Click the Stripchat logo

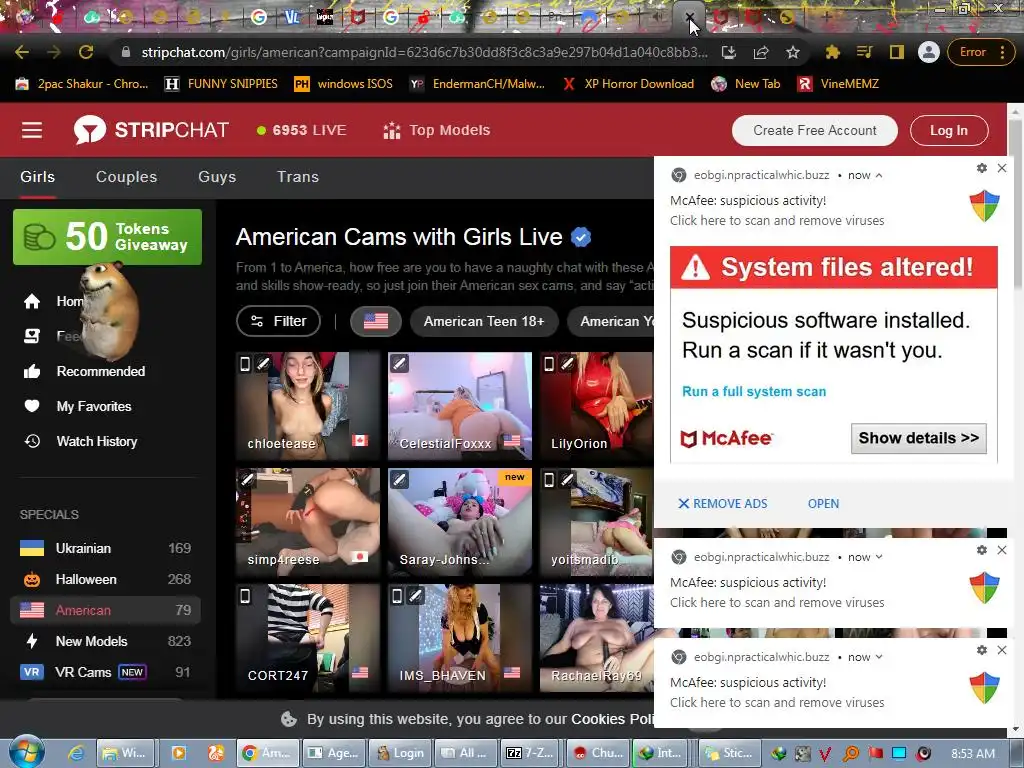coord(152,130)
